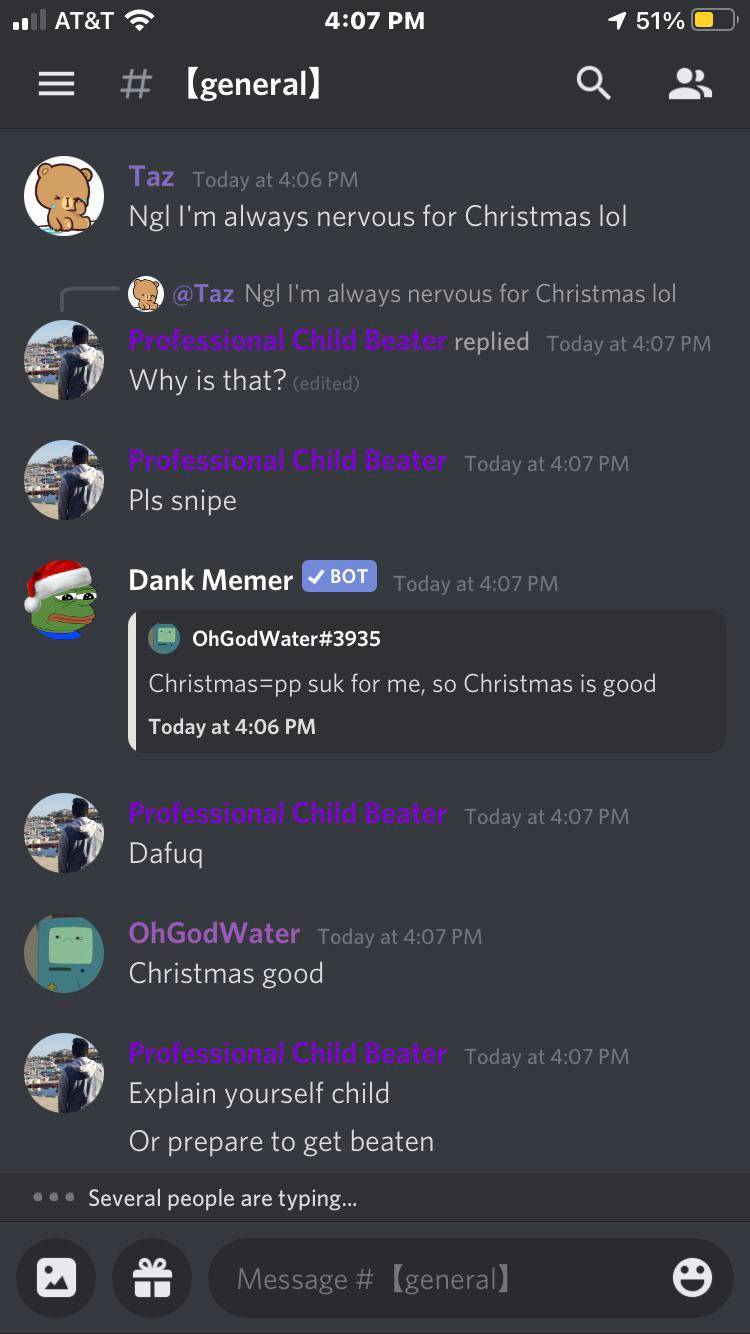The height and width of the screenshot is (1334, 750).
Task: Open the emoji picker smiley icon
Action: click(692, 1277)
